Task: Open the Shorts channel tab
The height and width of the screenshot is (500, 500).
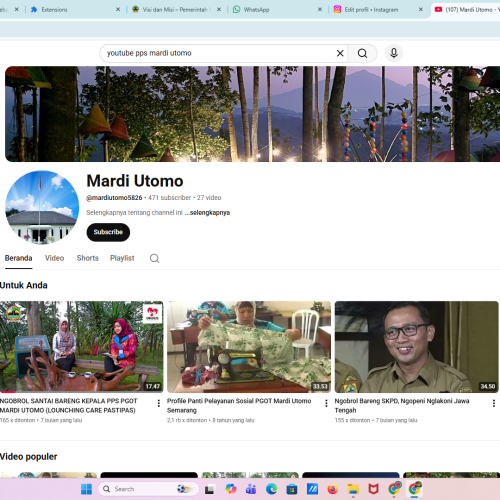Action: 88,258
